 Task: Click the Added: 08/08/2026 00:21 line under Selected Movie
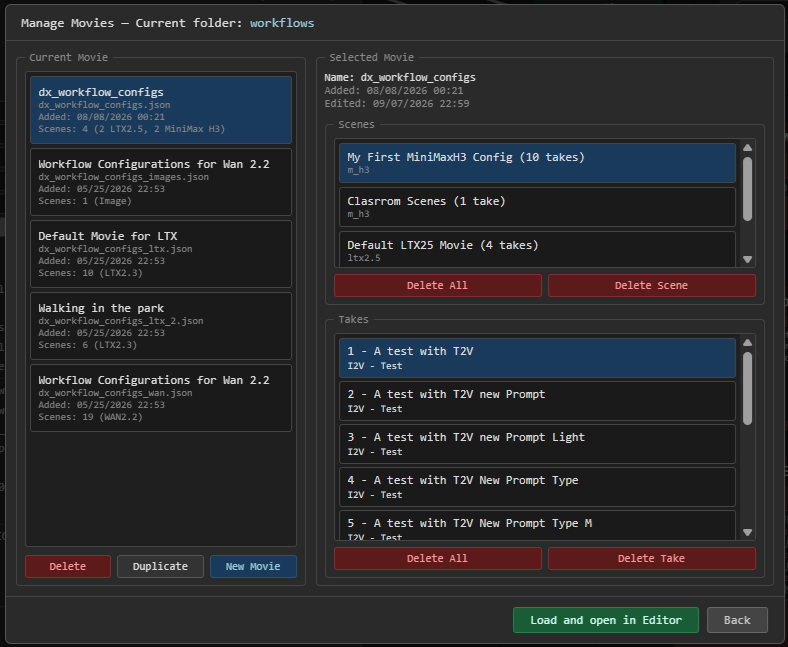[394, 90]
